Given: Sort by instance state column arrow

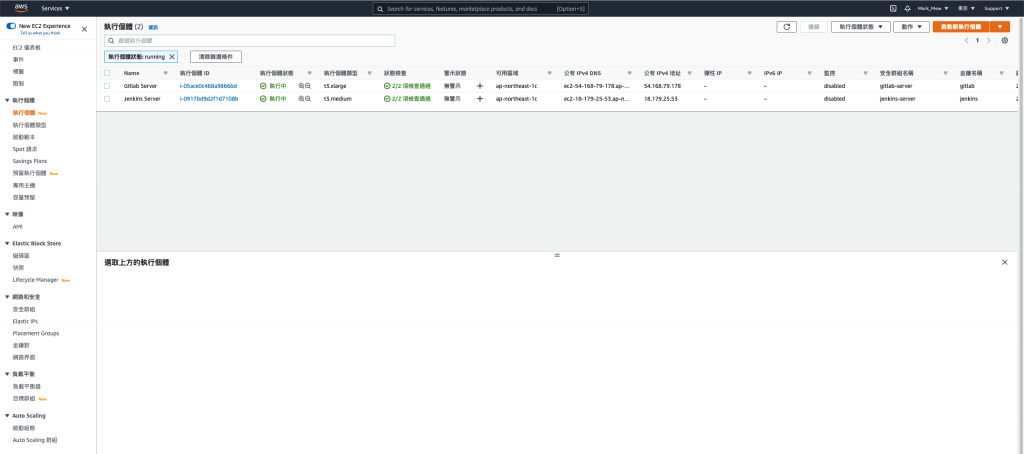Looking at the screenshot, I should pyautogui.click(x=310, y=73).
